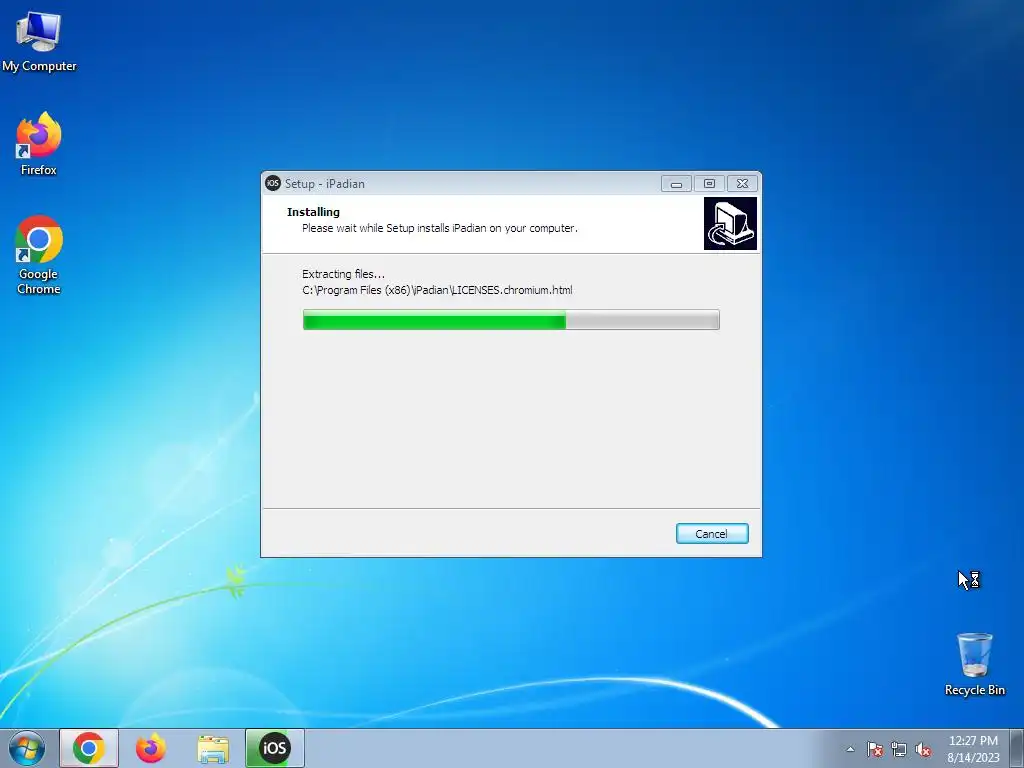The height and width of the screenshot is (768, 1024).
Task: Open the Windows Start menu
Action: click(x=27, y=748)
